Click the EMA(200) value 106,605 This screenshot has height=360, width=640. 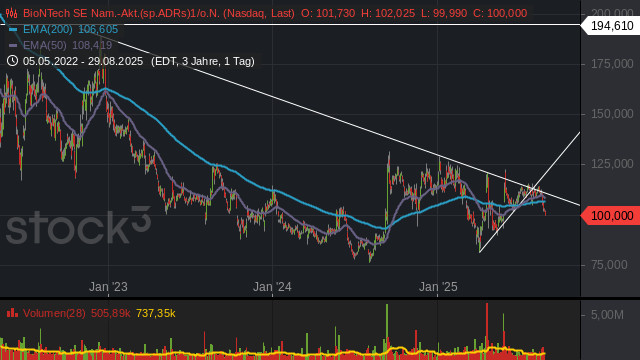click(98, 29)
